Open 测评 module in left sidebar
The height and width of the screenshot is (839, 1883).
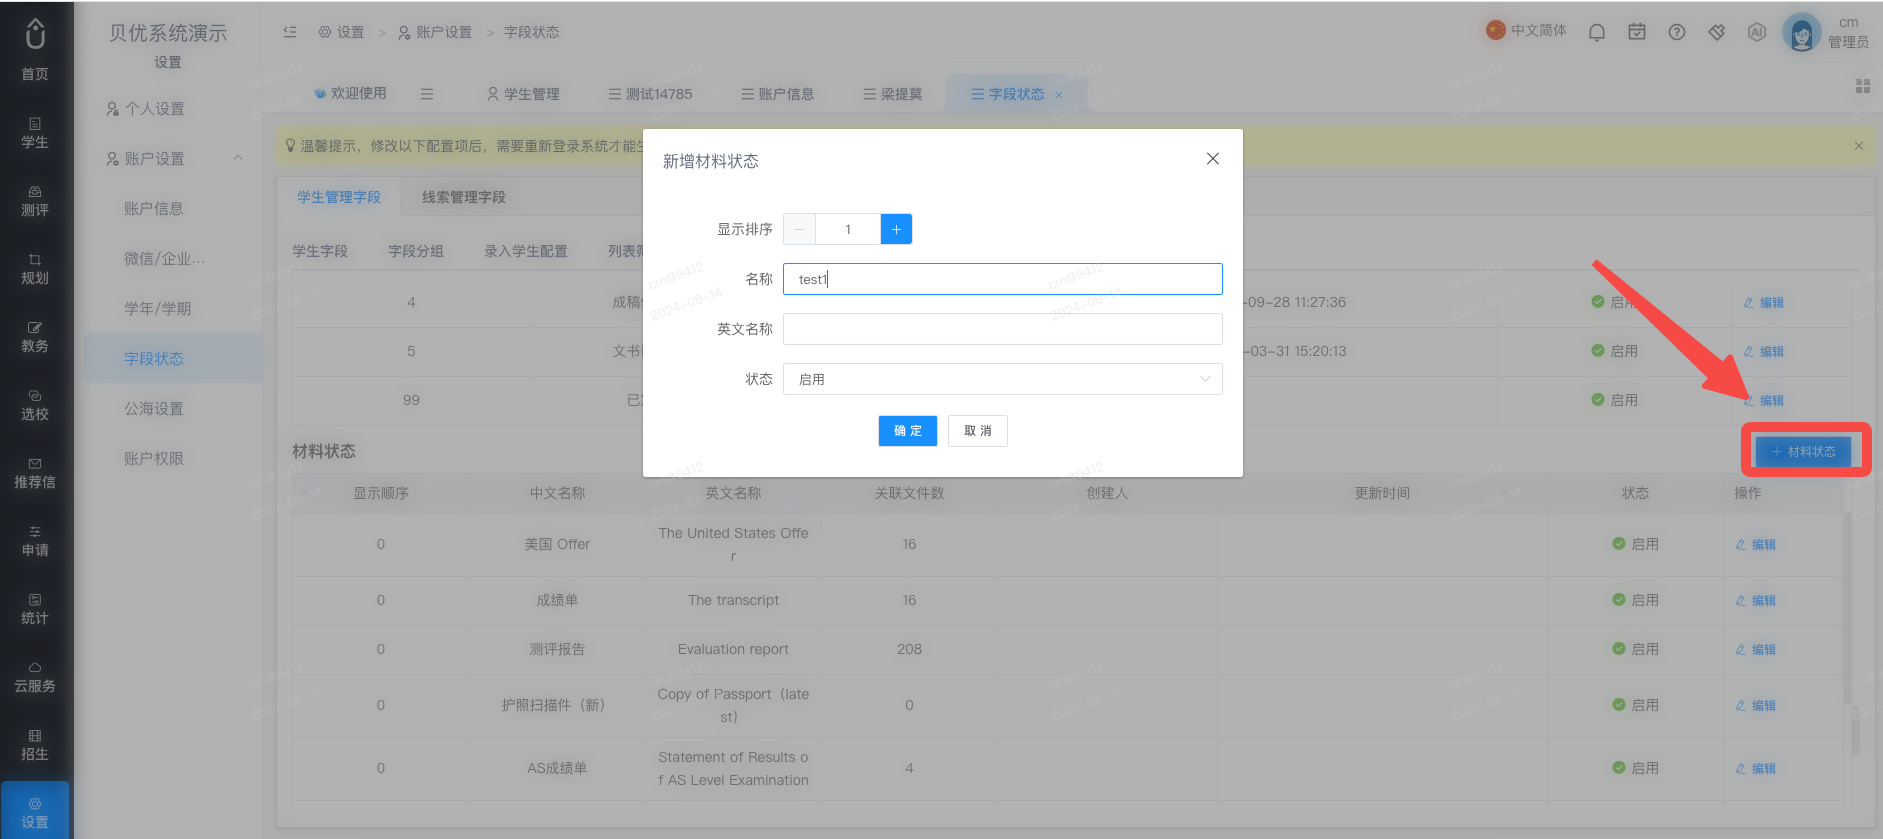[35, 201]
